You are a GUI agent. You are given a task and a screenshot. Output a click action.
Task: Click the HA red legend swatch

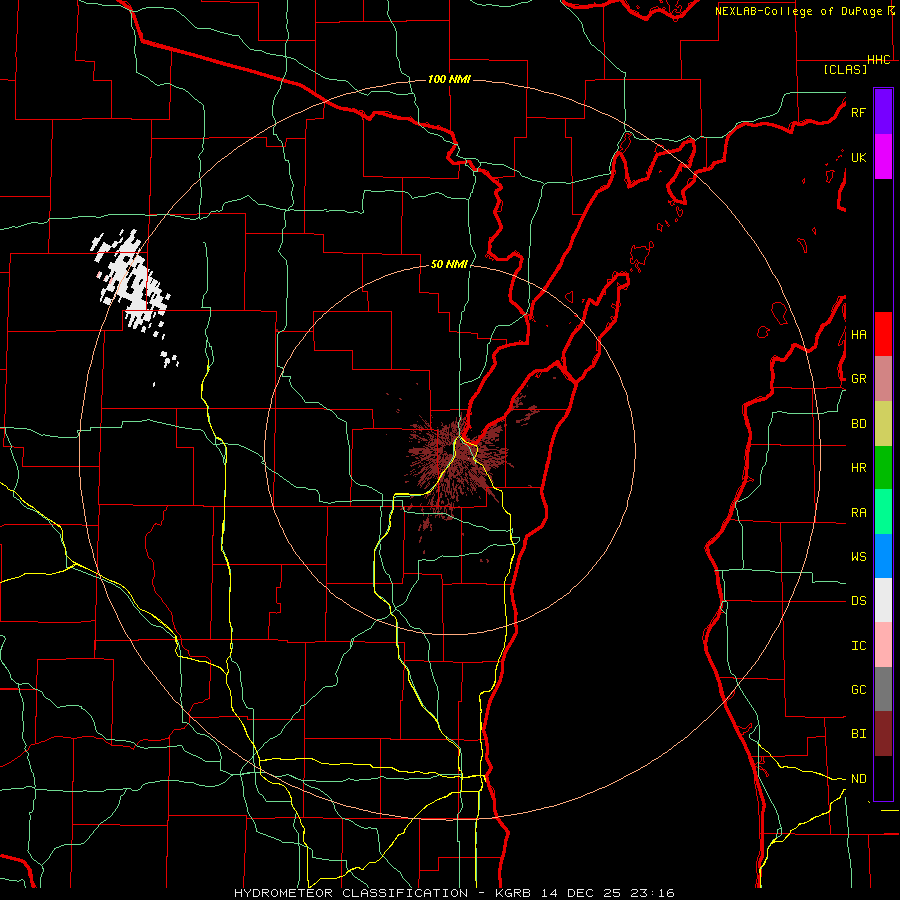click(883, 334)
